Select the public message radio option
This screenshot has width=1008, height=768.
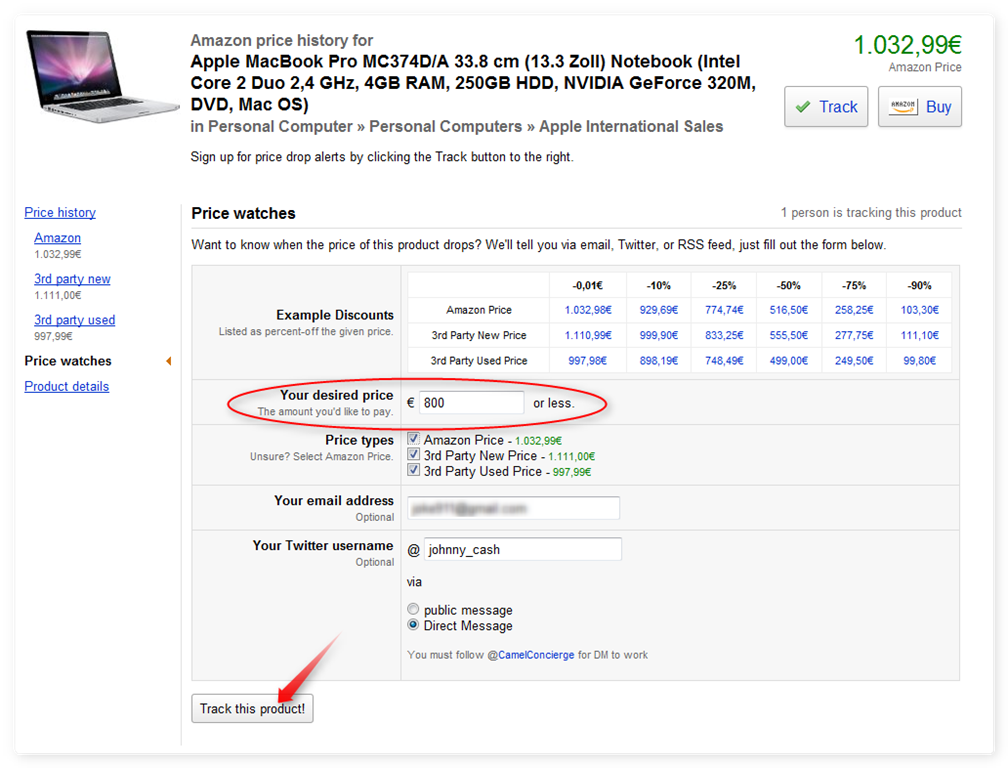tap(413, 609)
